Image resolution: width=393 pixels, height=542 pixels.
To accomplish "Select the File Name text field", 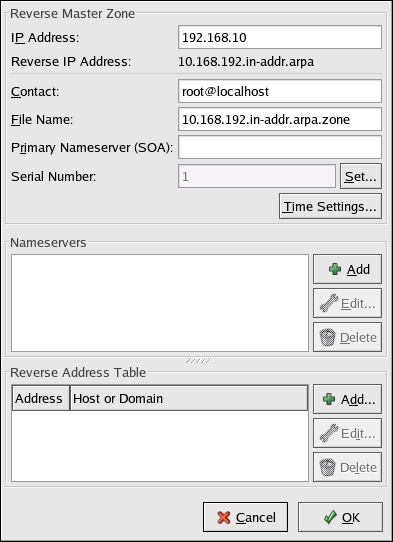I will coord(280,119).
